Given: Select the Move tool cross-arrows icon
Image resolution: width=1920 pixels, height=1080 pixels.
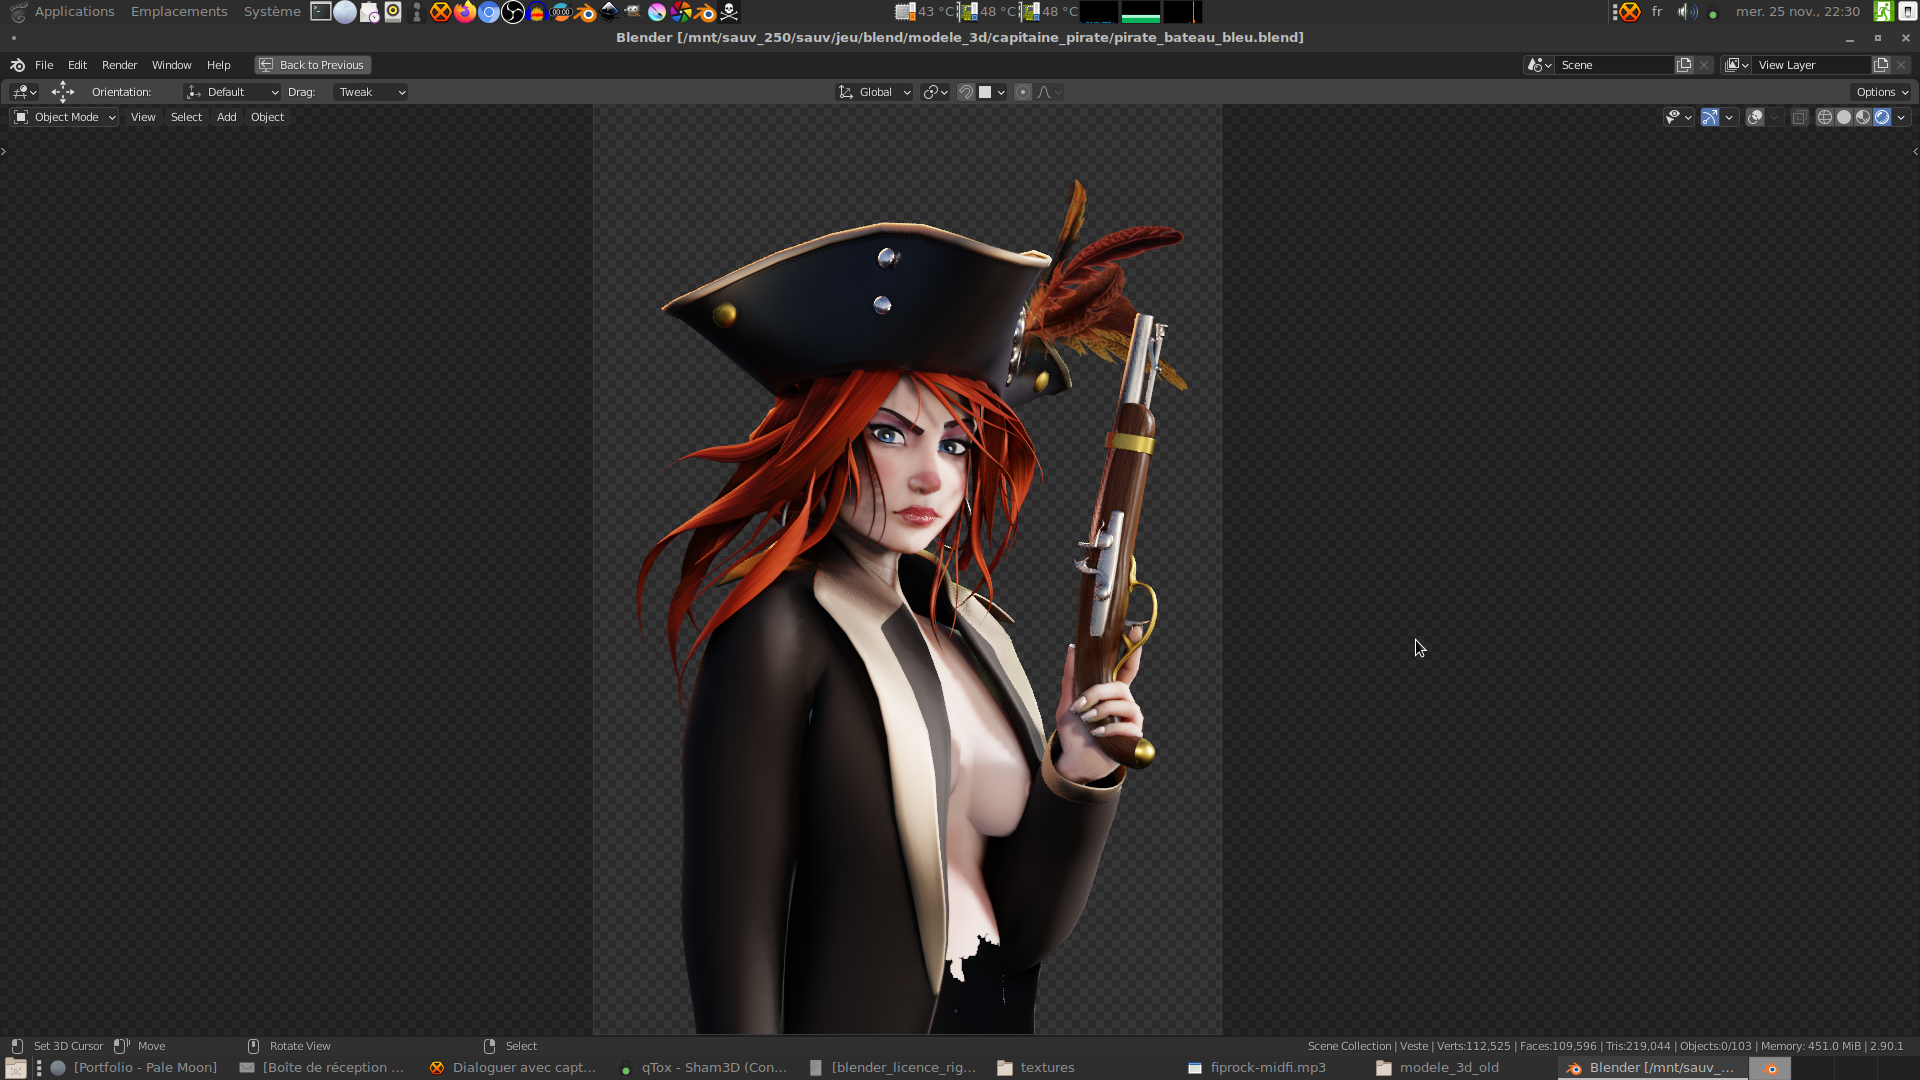Looking at the screenshot, I should [x=63, y=92].
